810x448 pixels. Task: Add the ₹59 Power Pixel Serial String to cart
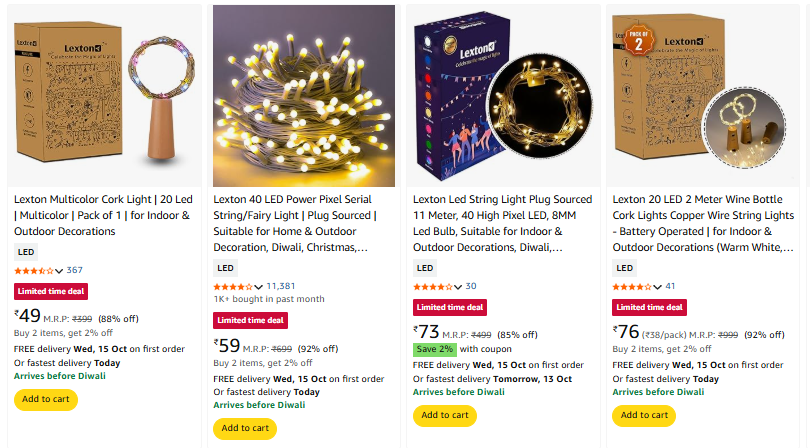[x=245, y=428]
